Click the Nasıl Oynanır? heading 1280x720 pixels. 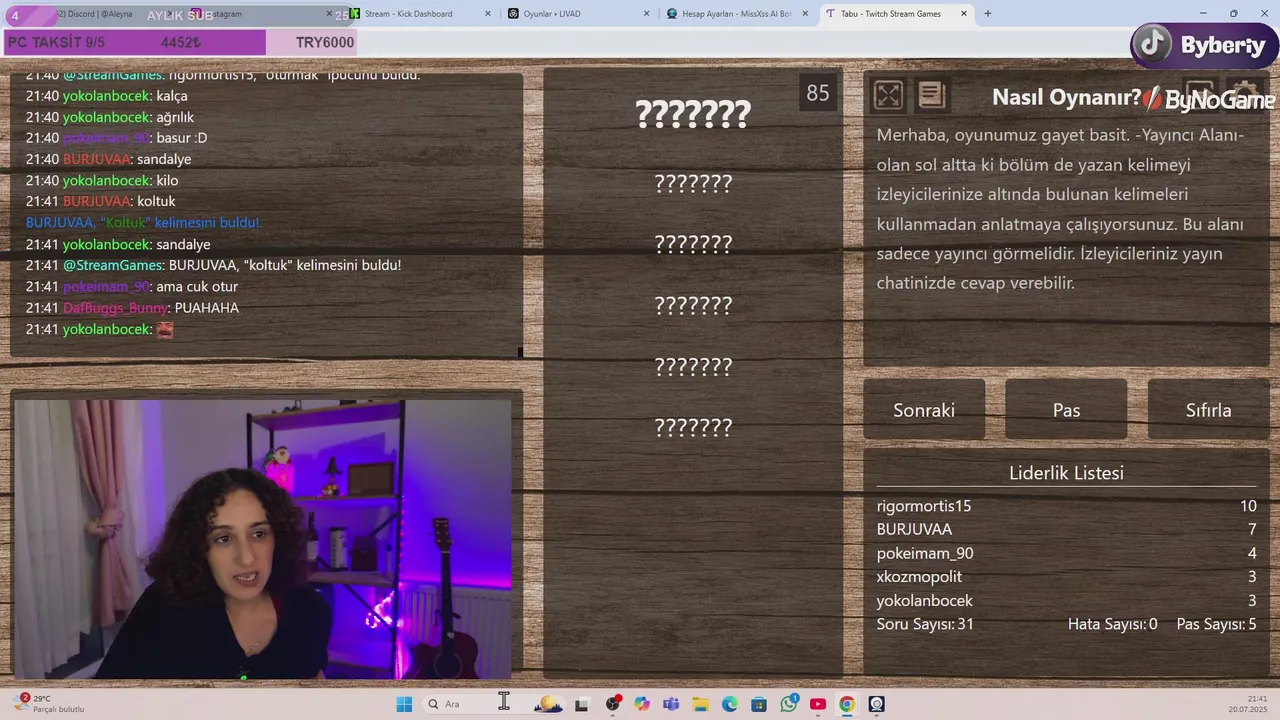point(1066,97)
